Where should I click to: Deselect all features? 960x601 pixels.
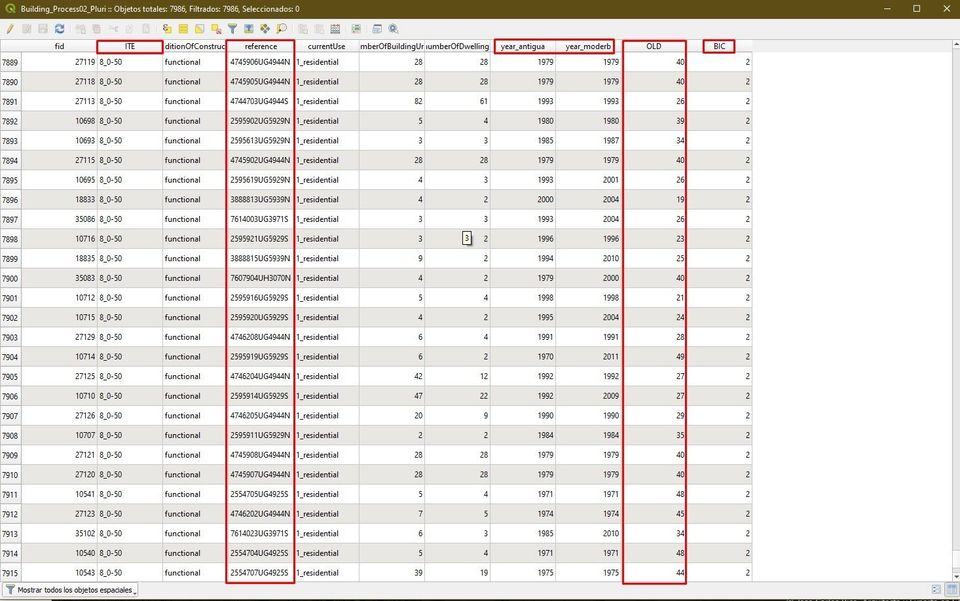(x=216, y=29)
